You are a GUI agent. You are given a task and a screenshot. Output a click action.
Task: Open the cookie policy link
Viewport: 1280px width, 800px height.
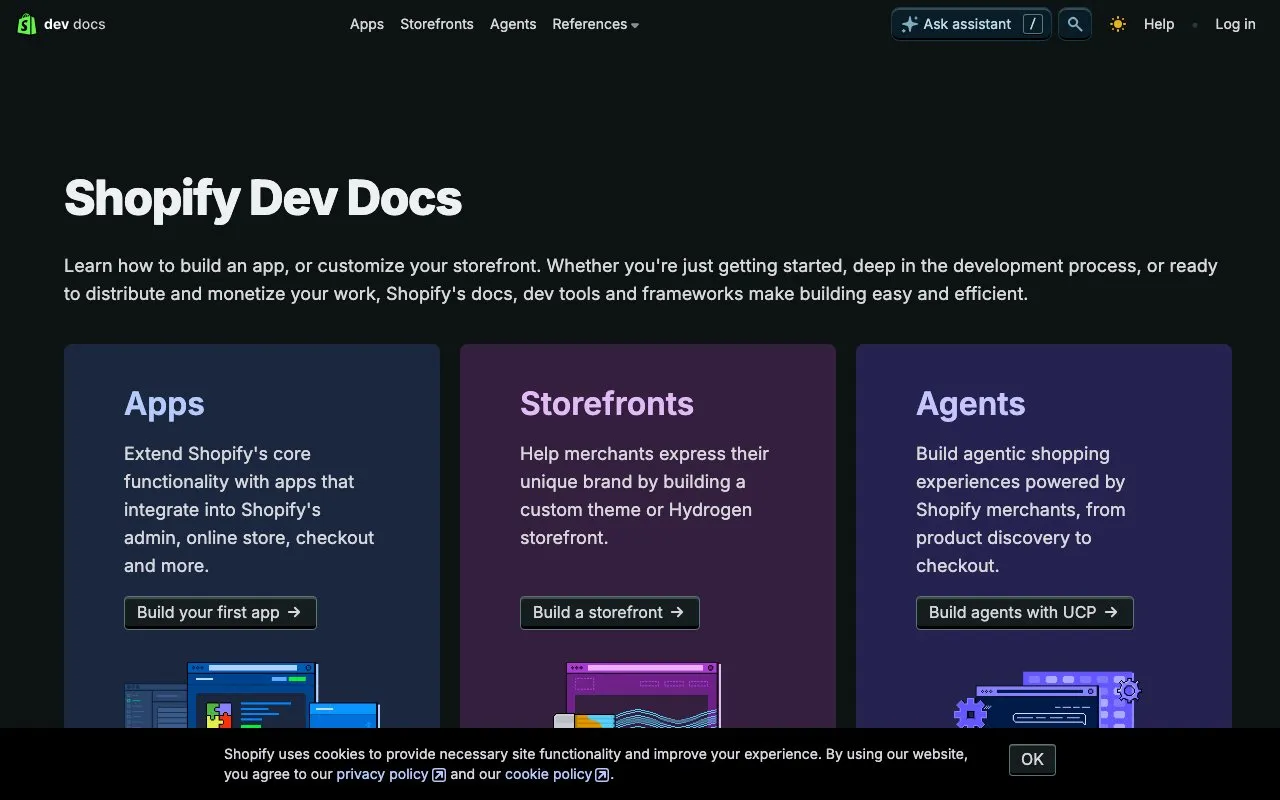tap(557, 774)
